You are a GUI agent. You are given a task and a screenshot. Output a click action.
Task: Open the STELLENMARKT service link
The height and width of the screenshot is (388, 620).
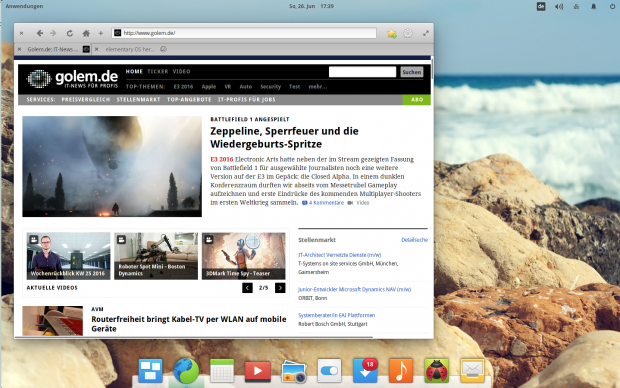(138, 100)
